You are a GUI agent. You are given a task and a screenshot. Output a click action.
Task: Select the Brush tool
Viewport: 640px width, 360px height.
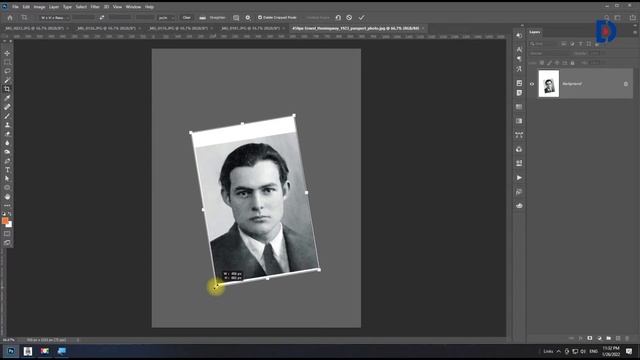pos(7,116)
